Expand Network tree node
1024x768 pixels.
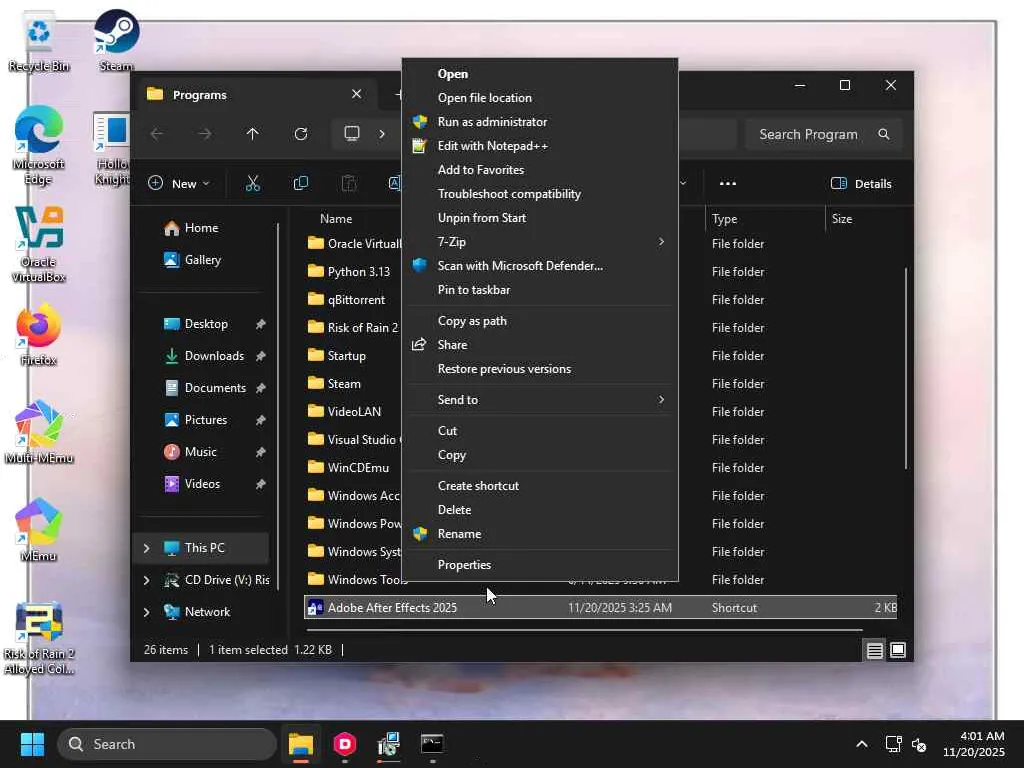pyautogui.click(x=146, y=612)
